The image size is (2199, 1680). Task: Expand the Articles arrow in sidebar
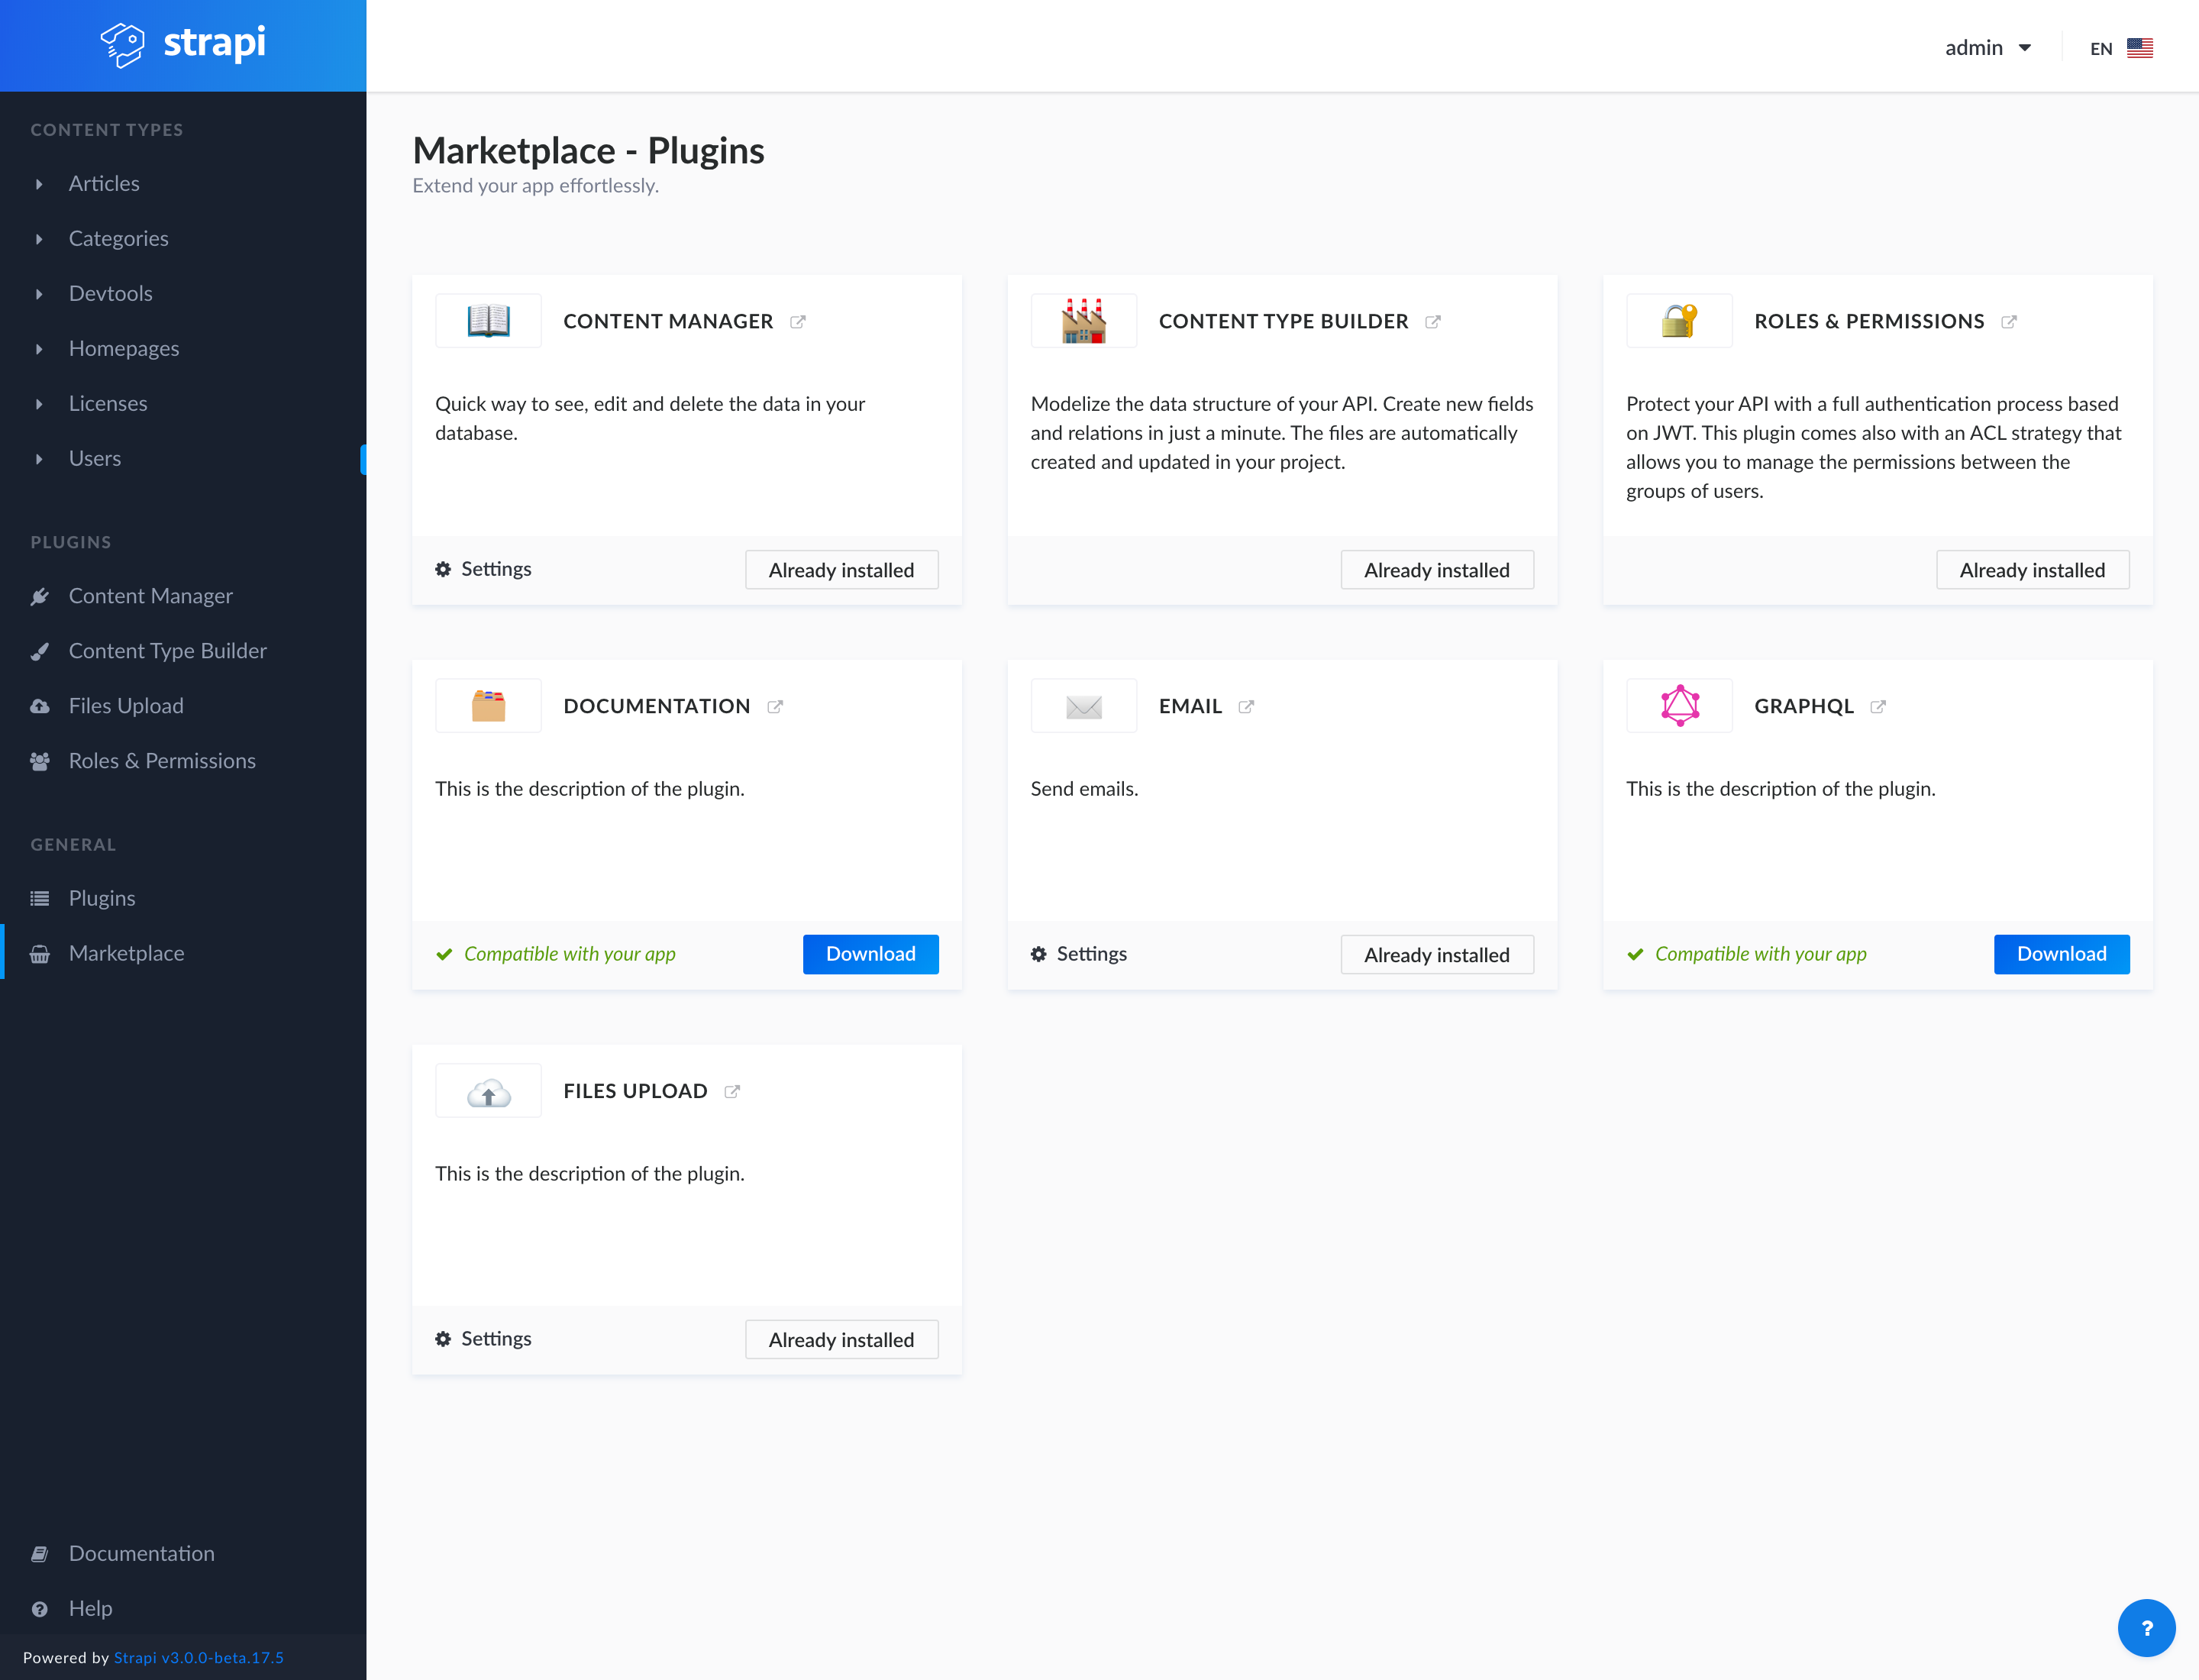(x=39, y=184)
